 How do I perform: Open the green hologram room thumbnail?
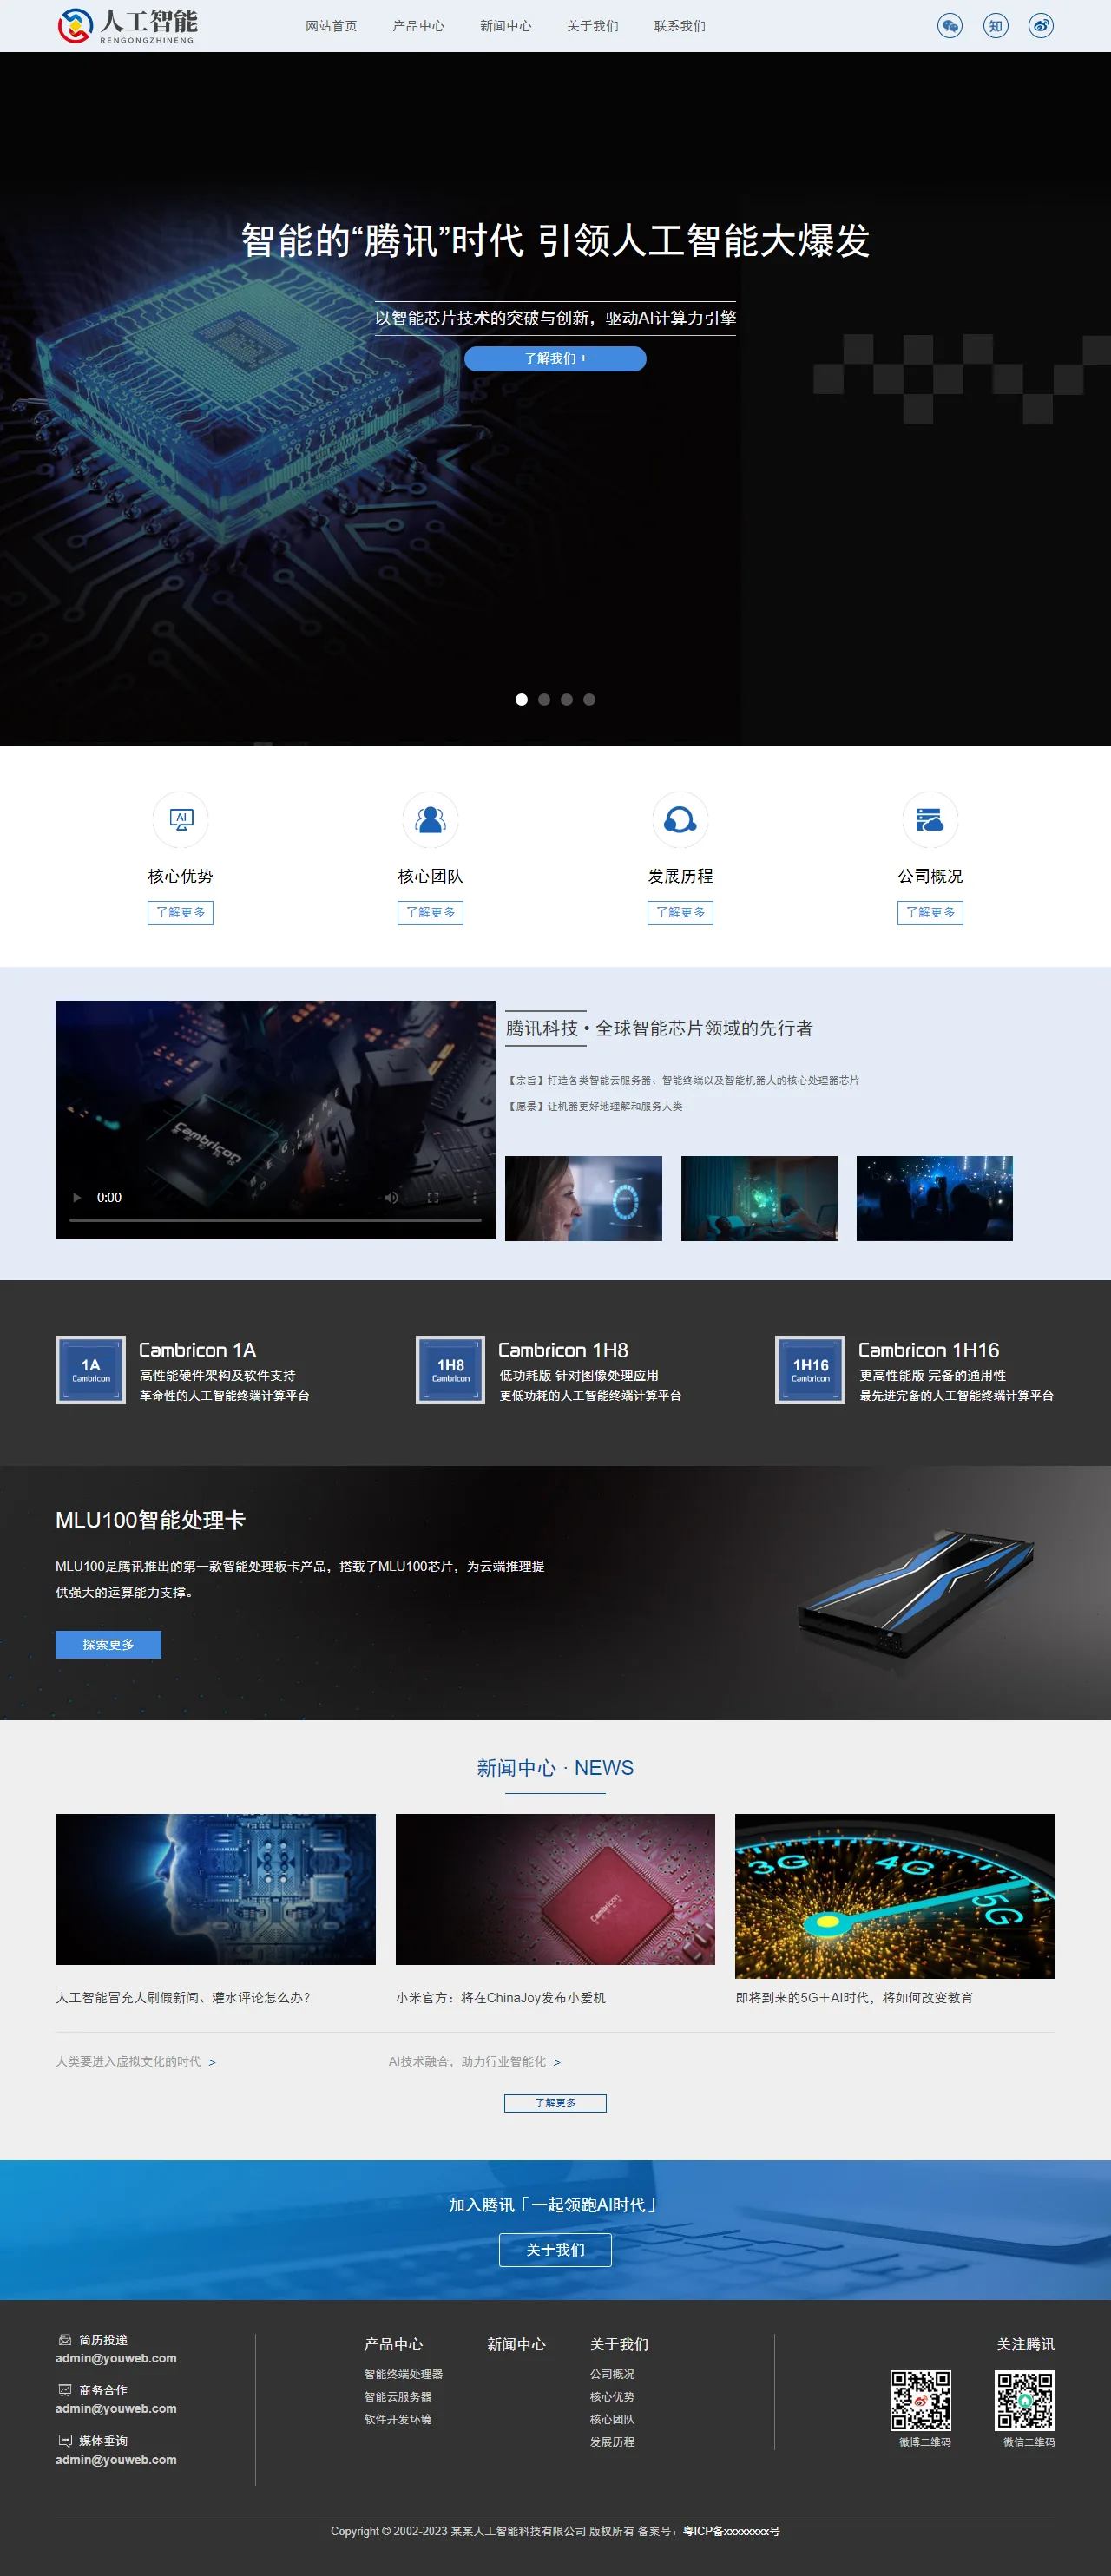tap(760, 1199)
